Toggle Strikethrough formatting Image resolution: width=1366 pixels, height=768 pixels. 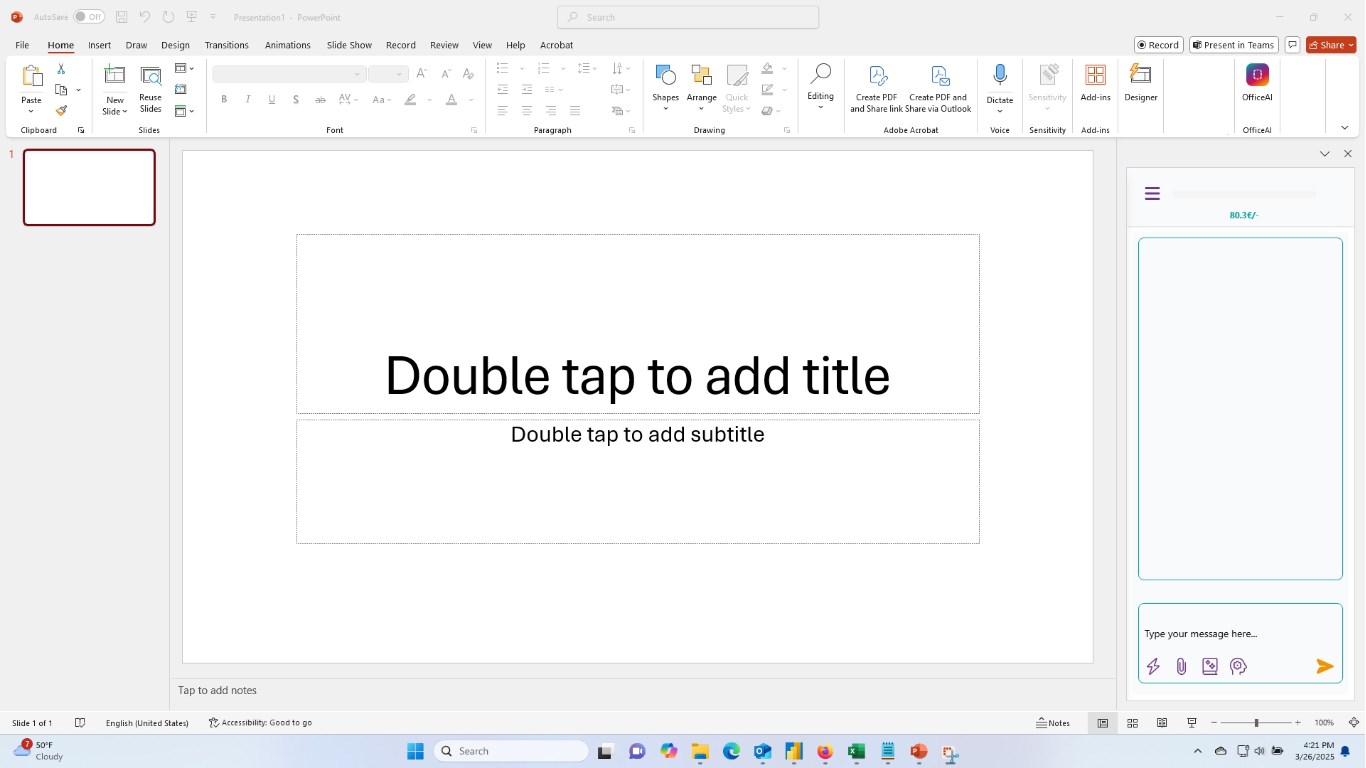tap(320, 99)
